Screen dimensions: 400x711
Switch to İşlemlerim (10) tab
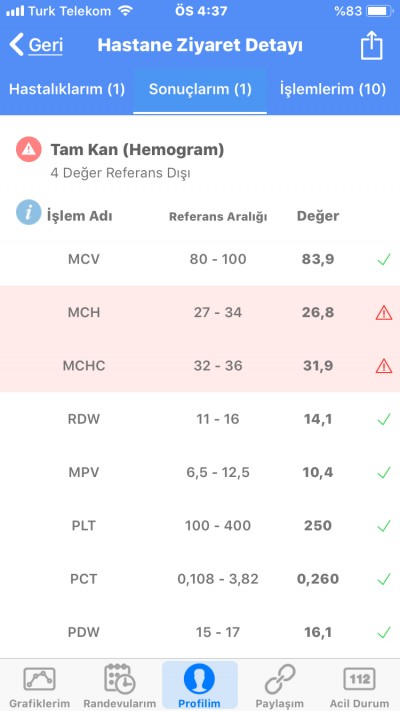coord(332,89)
